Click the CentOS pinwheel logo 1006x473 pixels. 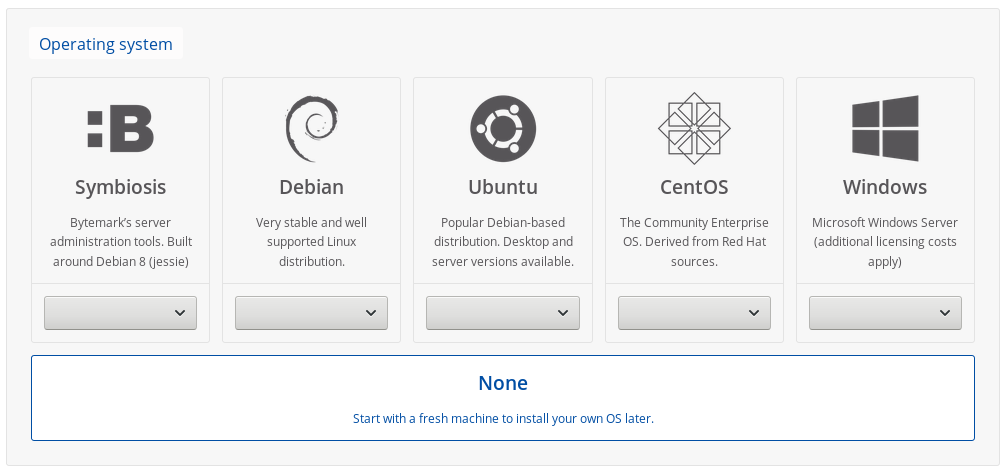694,128
